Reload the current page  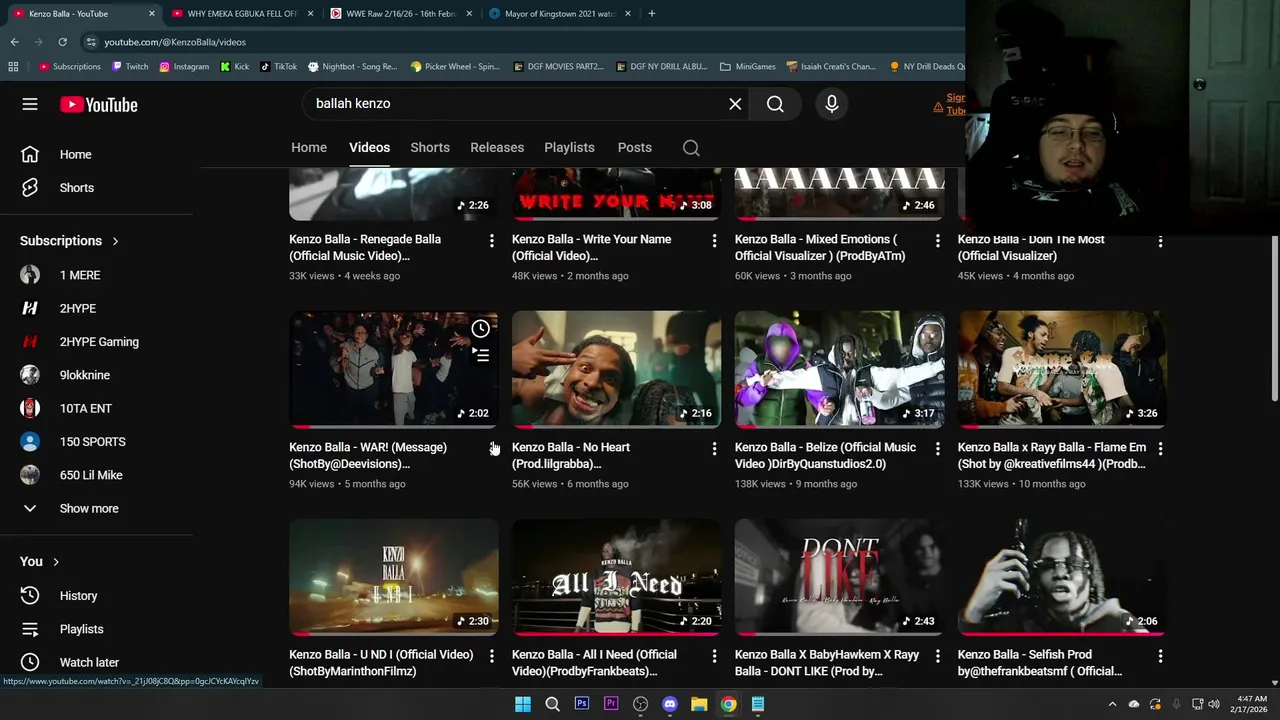point(62,42)
